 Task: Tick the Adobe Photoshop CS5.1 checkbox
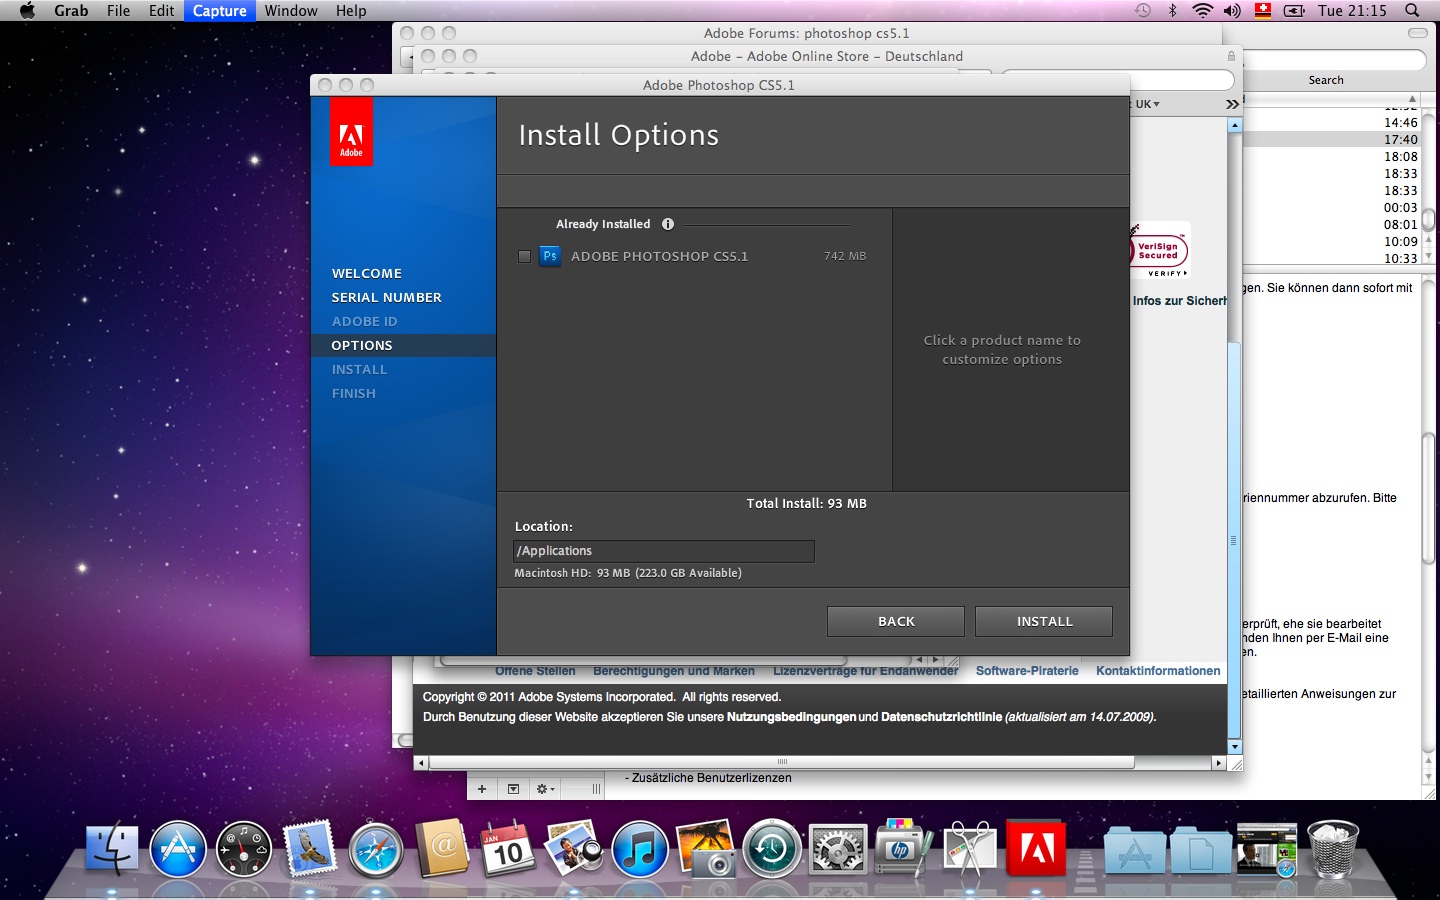coord(524,257)
